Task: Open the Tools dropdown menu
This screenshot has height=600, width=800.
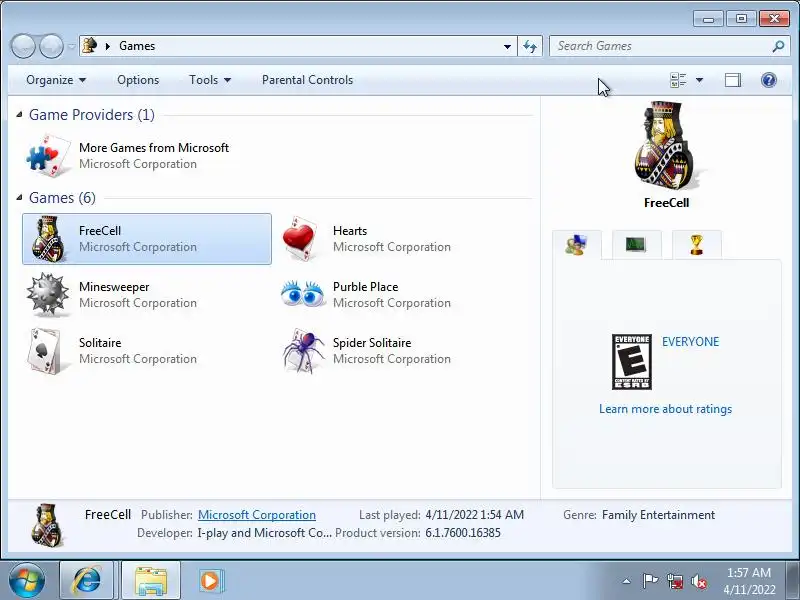Action: tap(210, 80)
